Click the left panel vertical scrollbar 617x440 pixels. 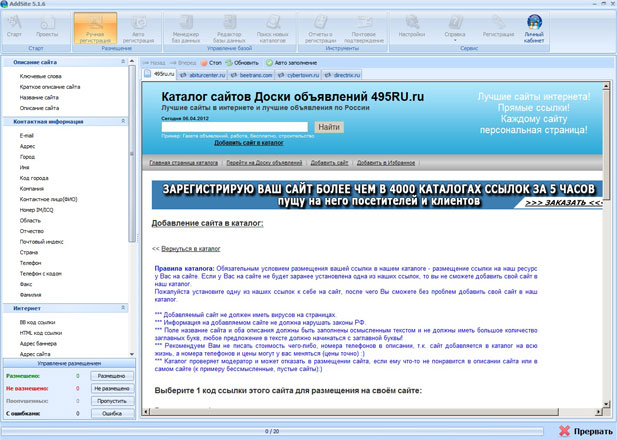pyautogui.click(x=132, y=153)
